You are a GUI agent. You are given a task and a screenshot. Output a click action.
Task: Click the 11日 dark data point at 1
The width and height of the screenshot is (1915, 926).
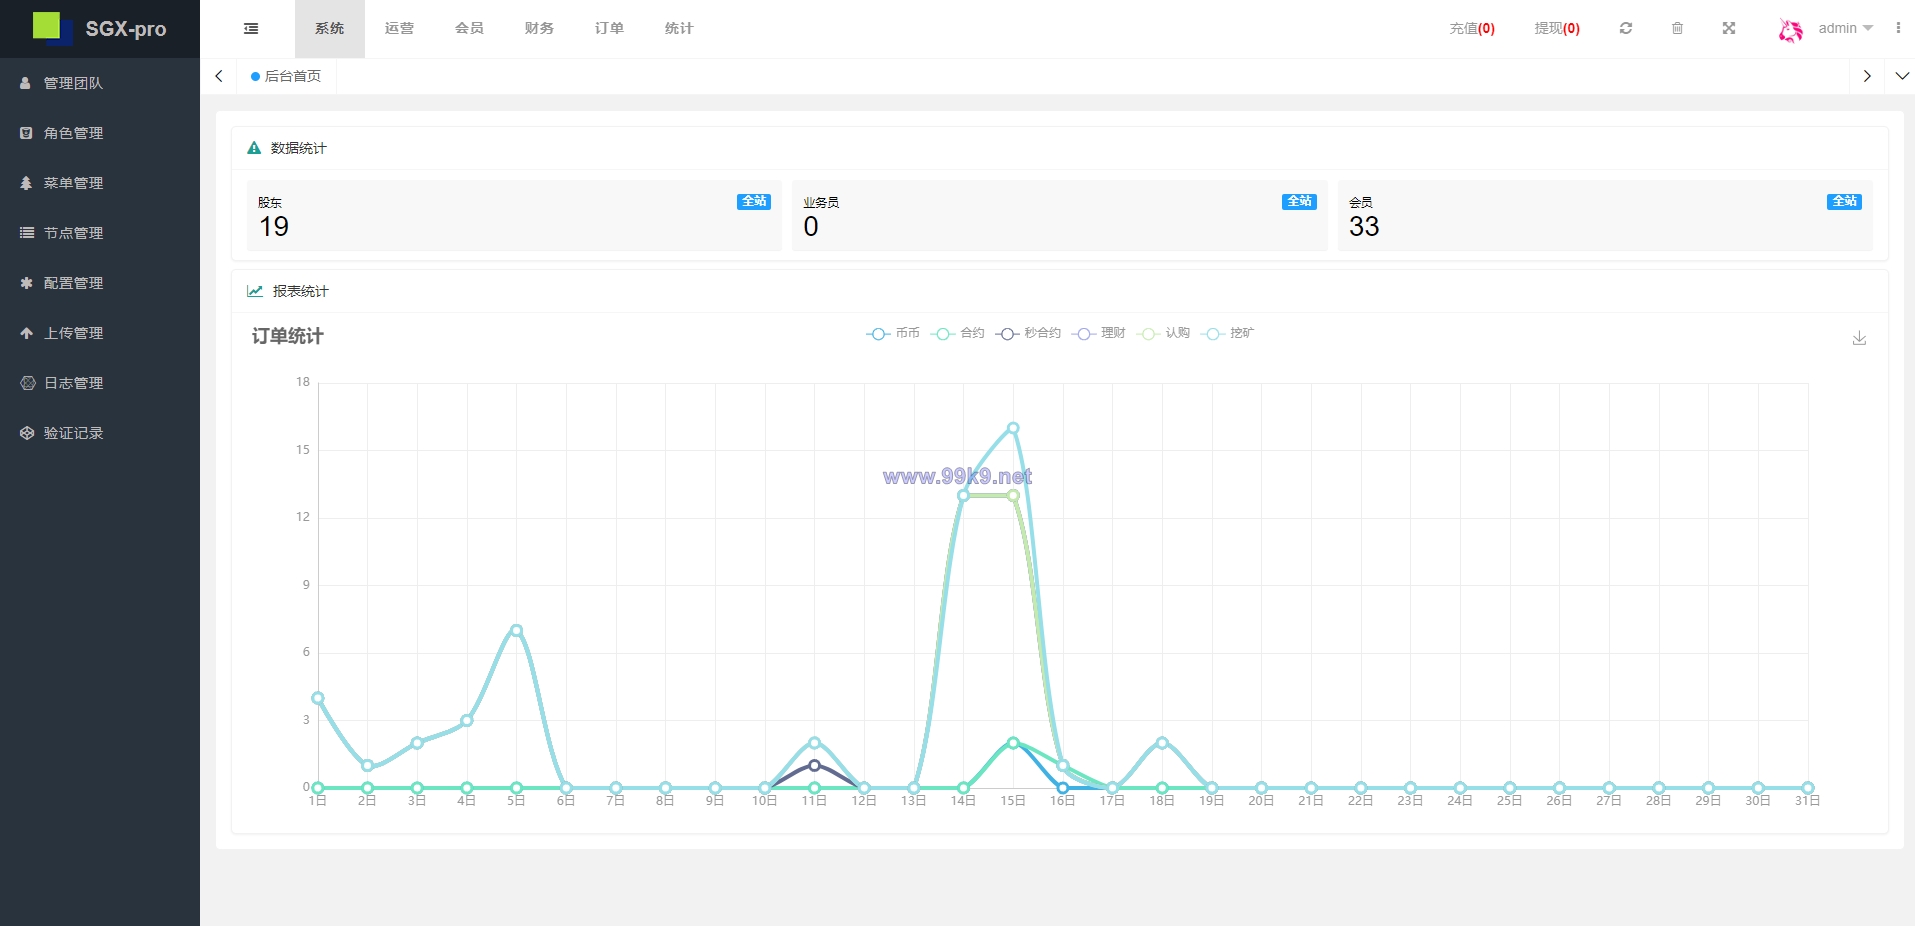click(x=814, y=765)
